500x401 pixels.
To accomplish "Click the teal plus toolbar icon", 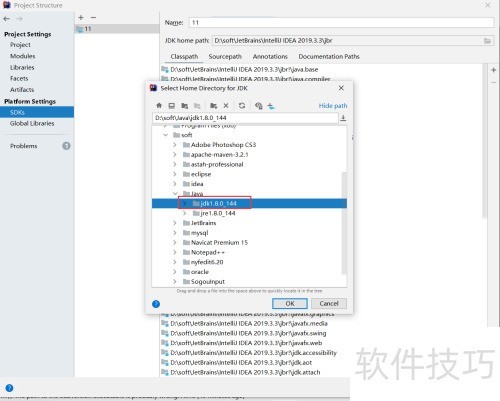I will coord(271,106).
